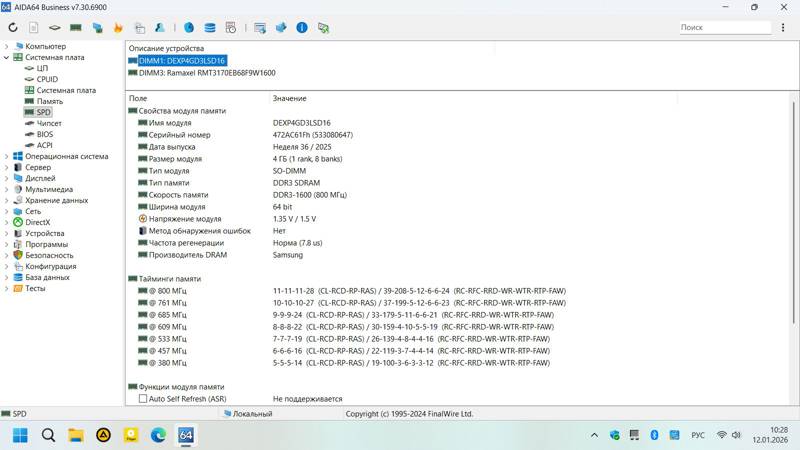Click the blue database stack toolbar icon

(x=210, y=28)
